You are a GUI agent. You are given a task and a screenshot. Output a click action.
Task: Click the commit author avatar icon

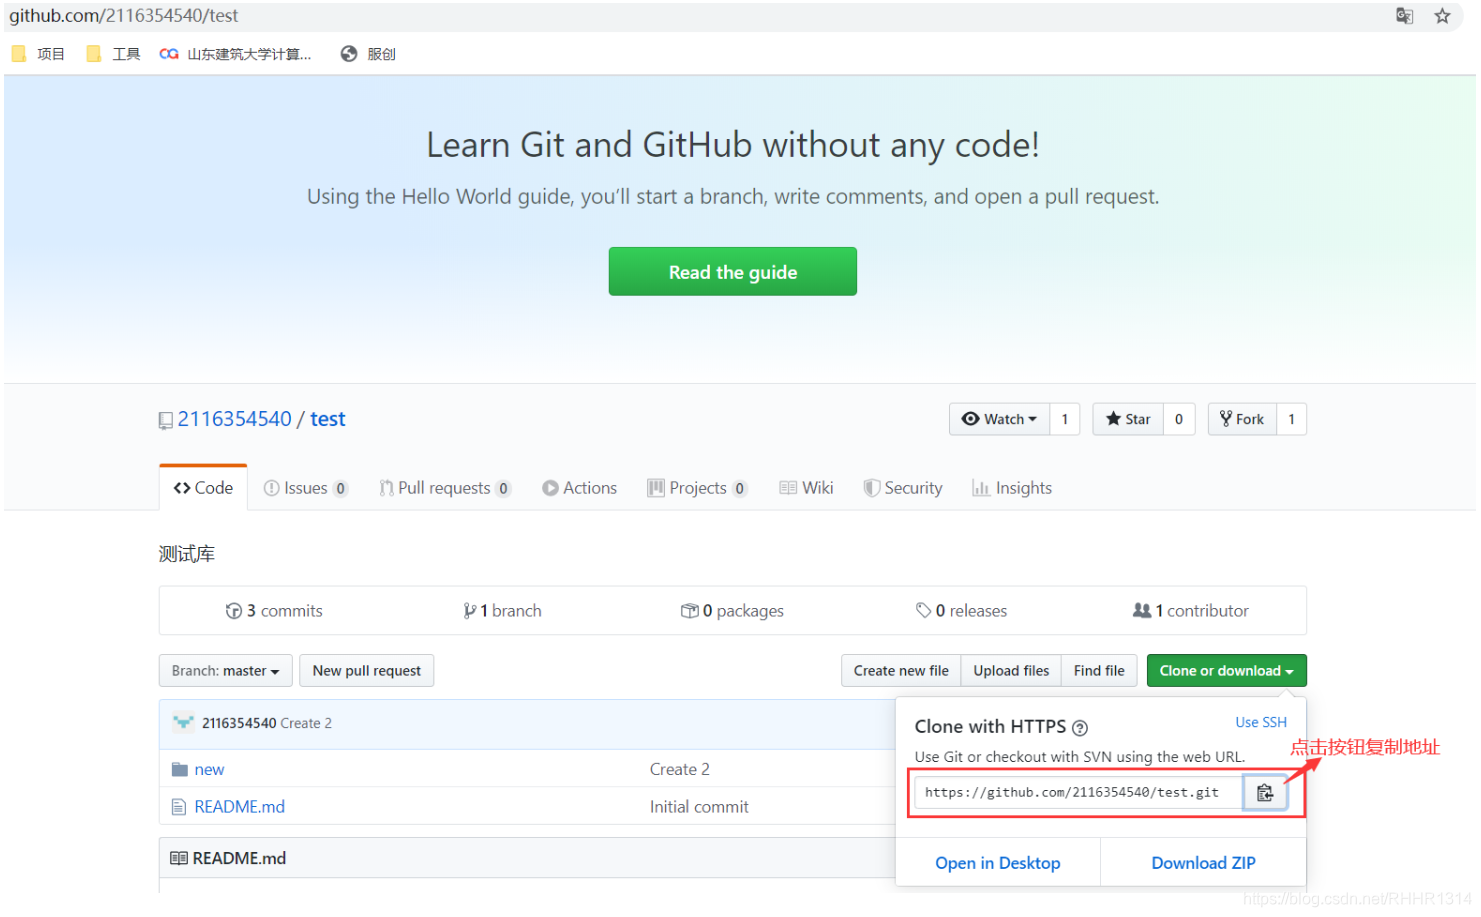click(x=183, y=723)
